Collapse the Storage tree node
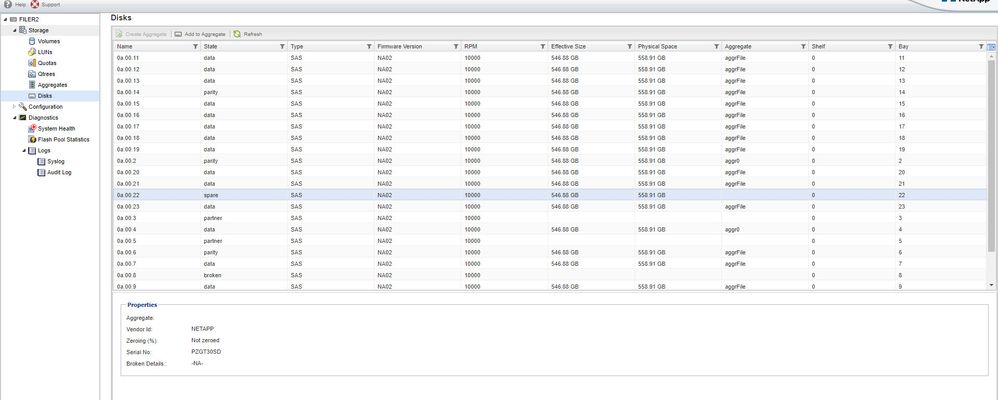This screenshot has width=998, height=400. (x=15, y=30)
